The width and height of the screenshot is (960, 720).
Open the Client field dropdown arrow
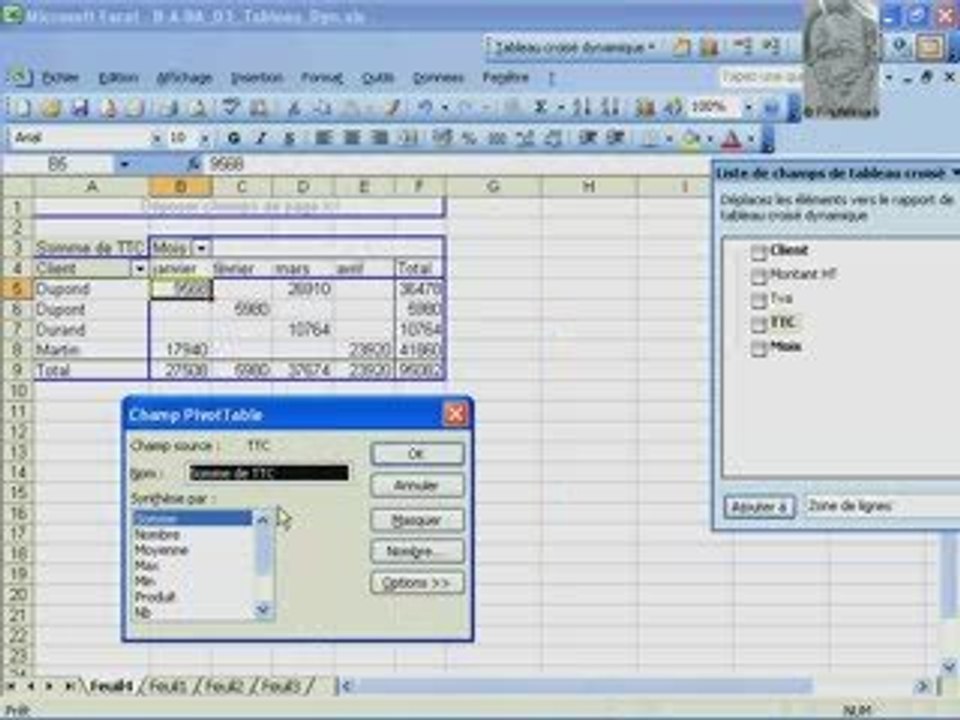click(x=140, y=269)
